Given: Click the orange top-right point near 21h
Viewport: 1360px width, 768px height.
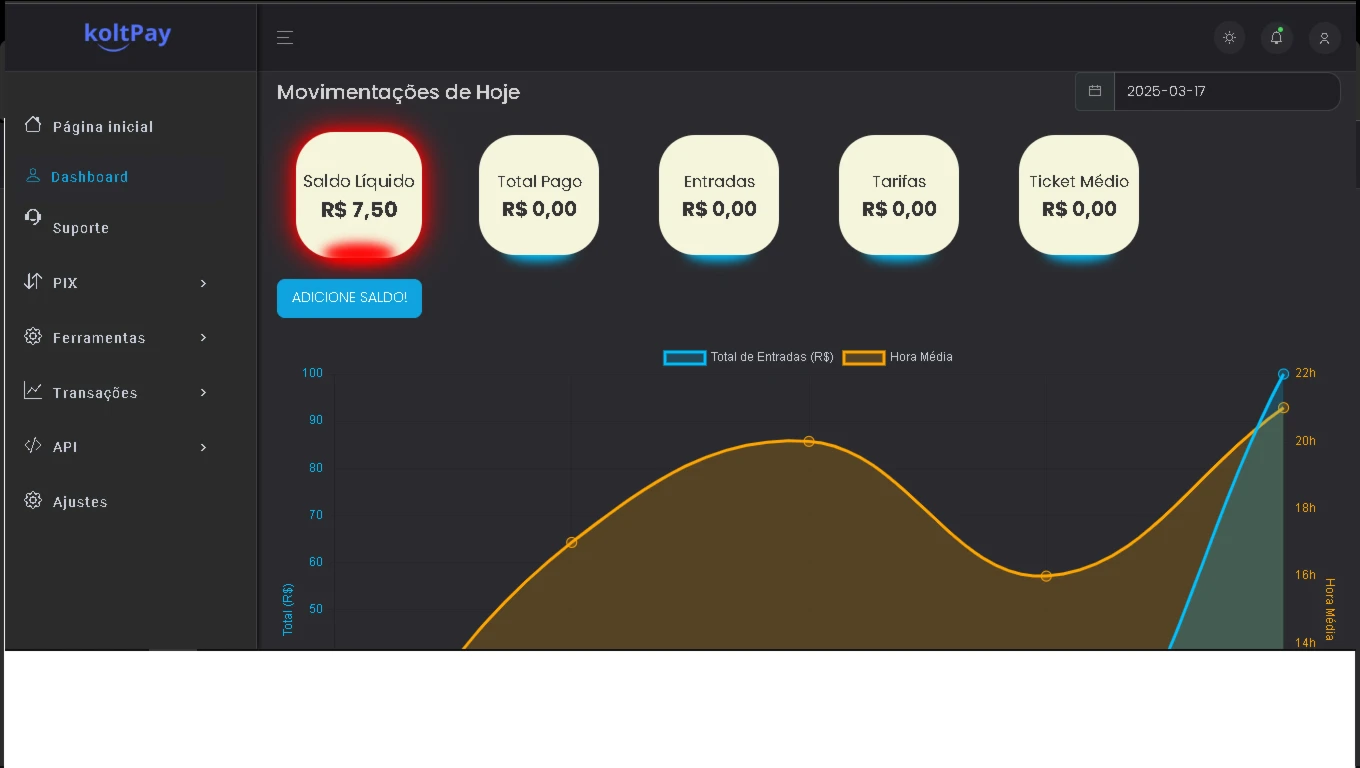Looking at the screenshot, I should pos(1284,408).
